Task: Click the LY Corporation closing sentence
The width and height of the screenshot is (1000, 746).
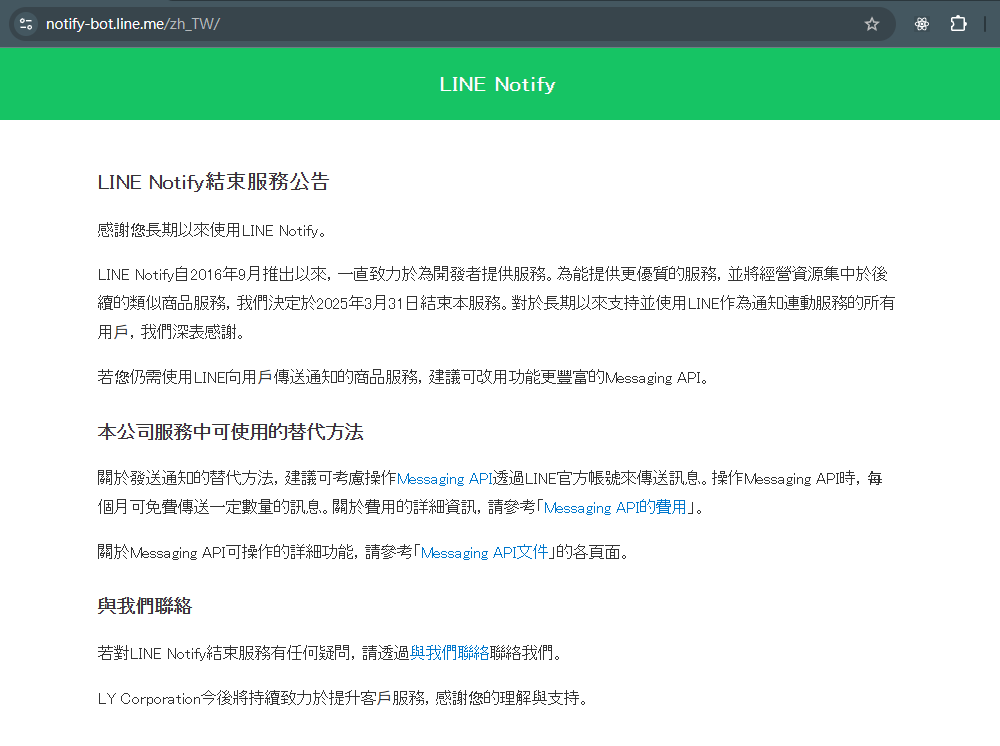Action: 343,698
